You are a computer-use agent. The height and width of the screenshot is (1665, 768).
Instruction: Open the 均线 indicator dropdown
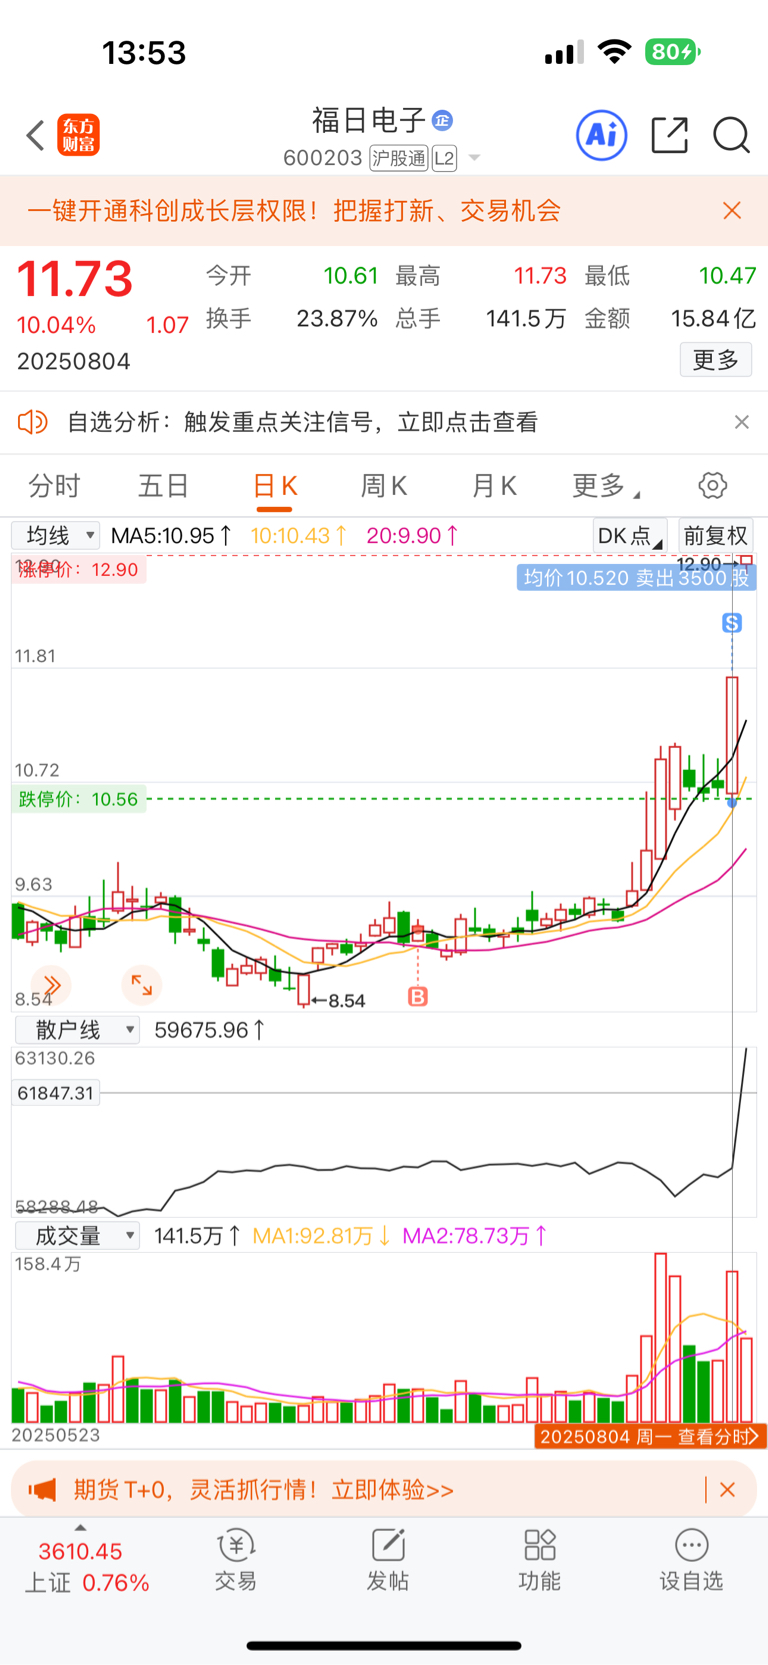[x=56, y=536]
